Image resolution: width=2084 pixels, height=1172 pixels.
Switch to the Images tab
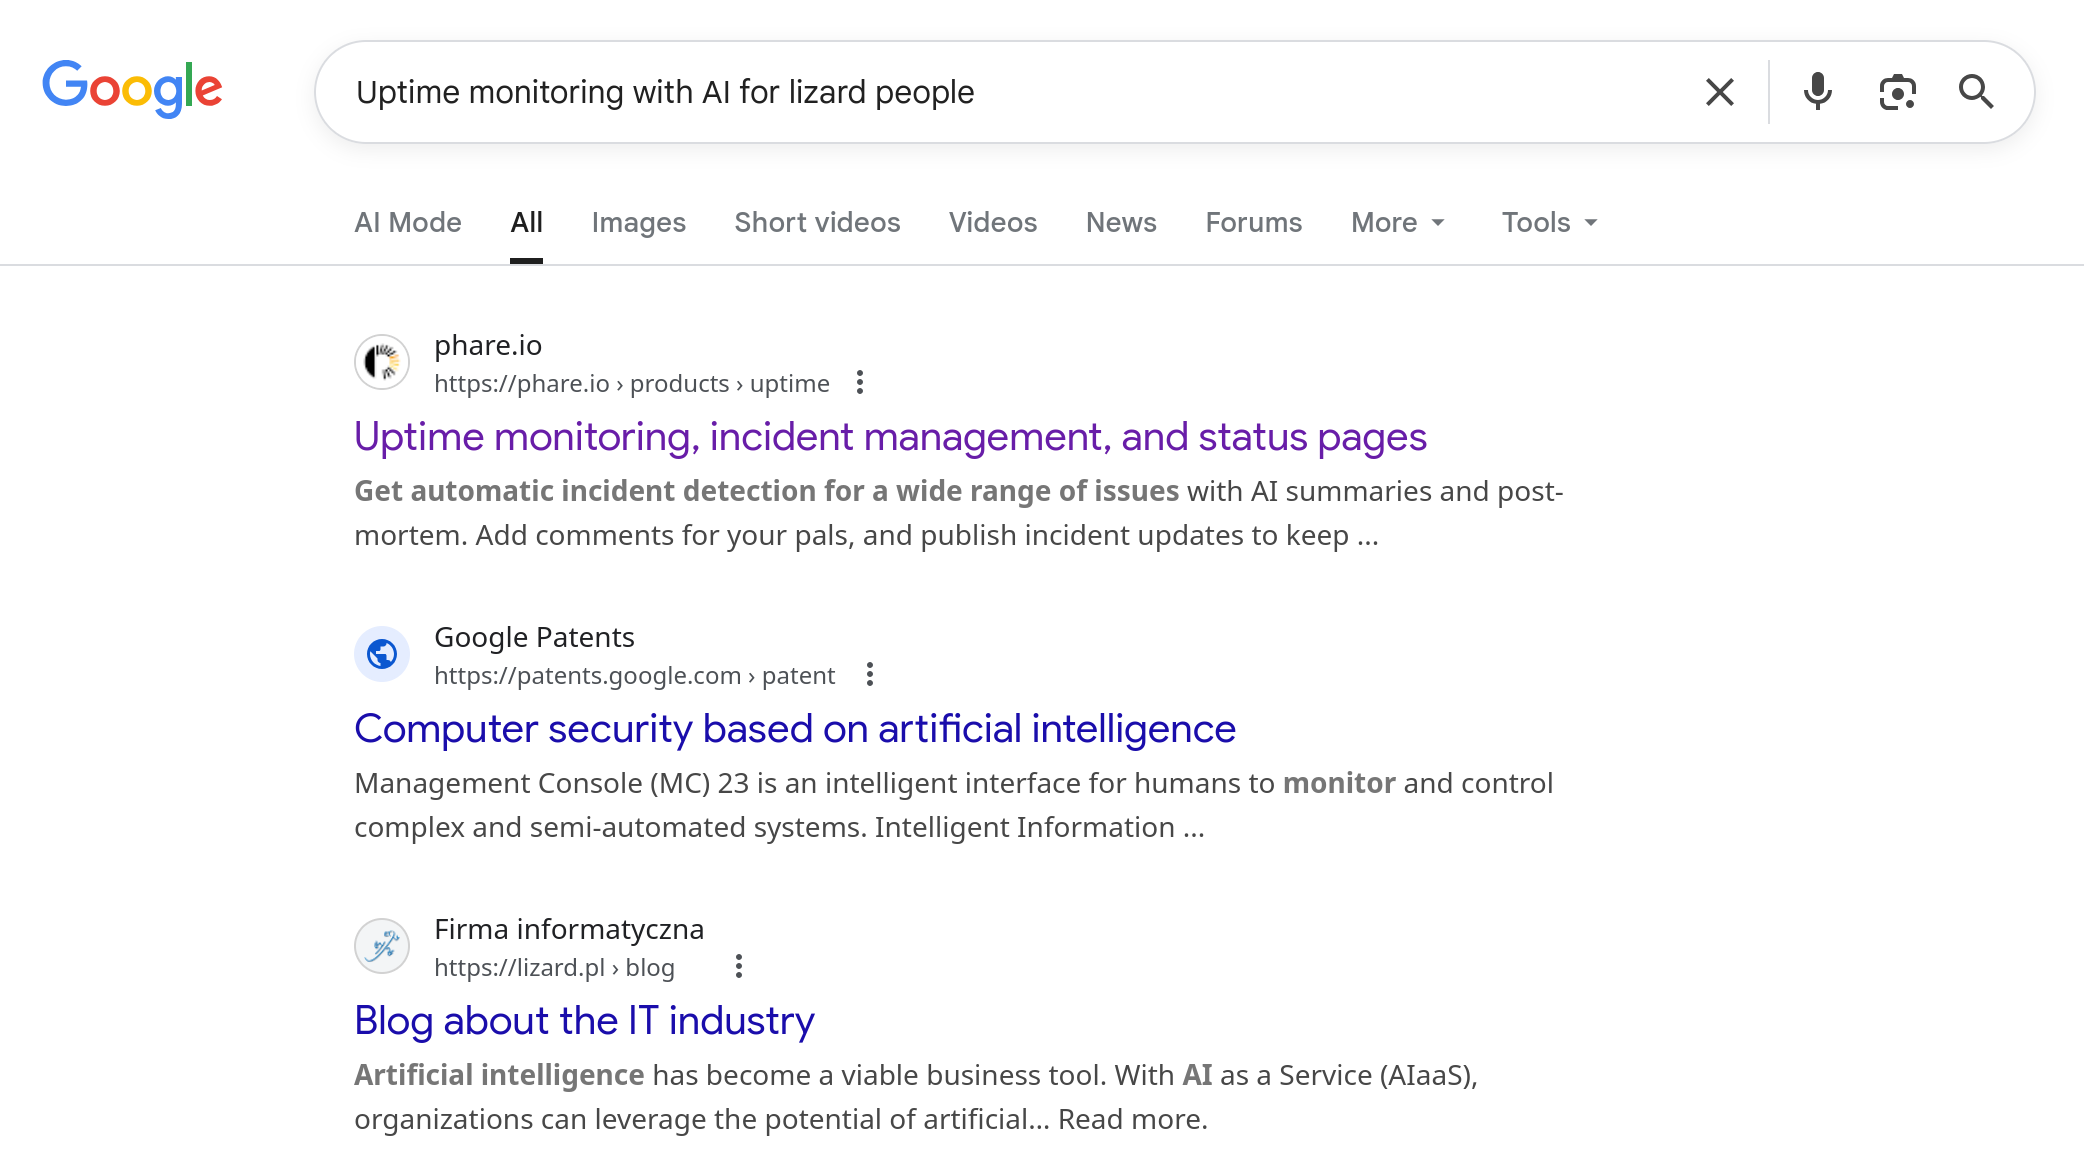pos(638,222)
